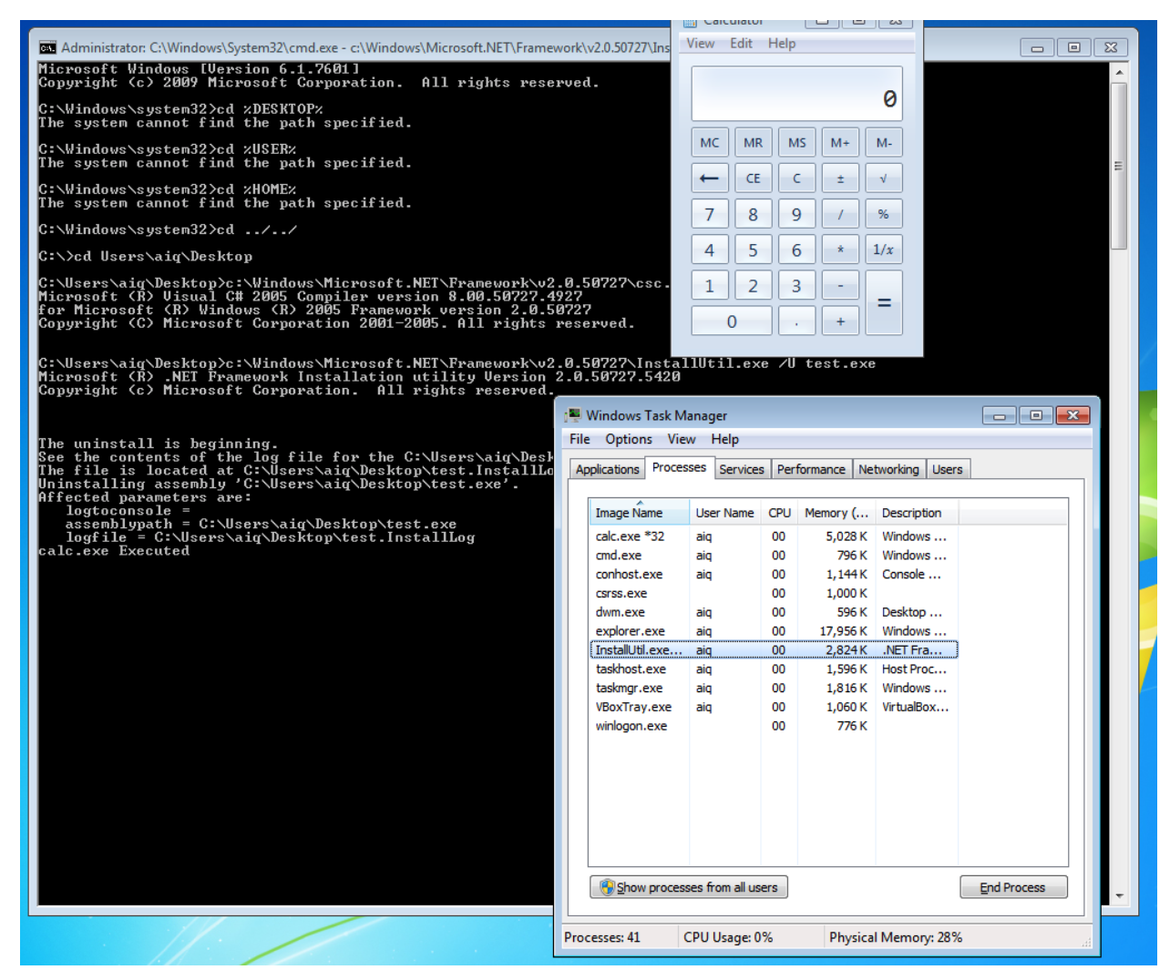1170x980 pixels.
Task: Select the InstallUtil.exe process row
Action: pos(638,650)
